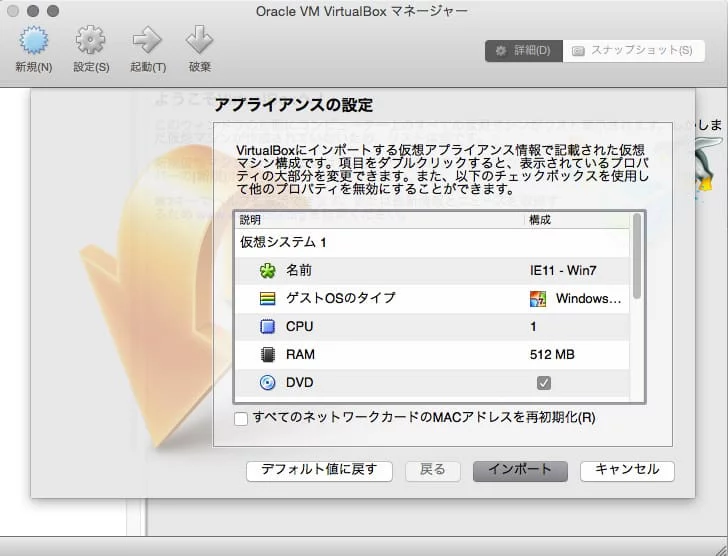Open 設定(S) gear icon in toolbar

tap(91, 40)
